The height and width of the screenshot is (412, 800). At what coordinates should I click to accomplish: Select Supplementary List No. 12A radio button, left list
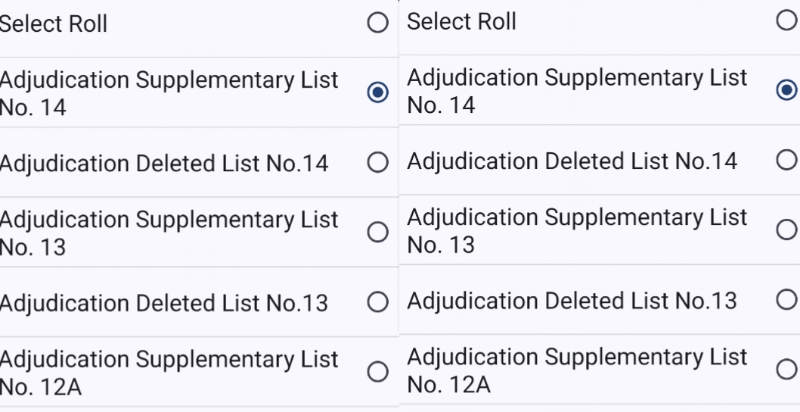coord(377,372)
